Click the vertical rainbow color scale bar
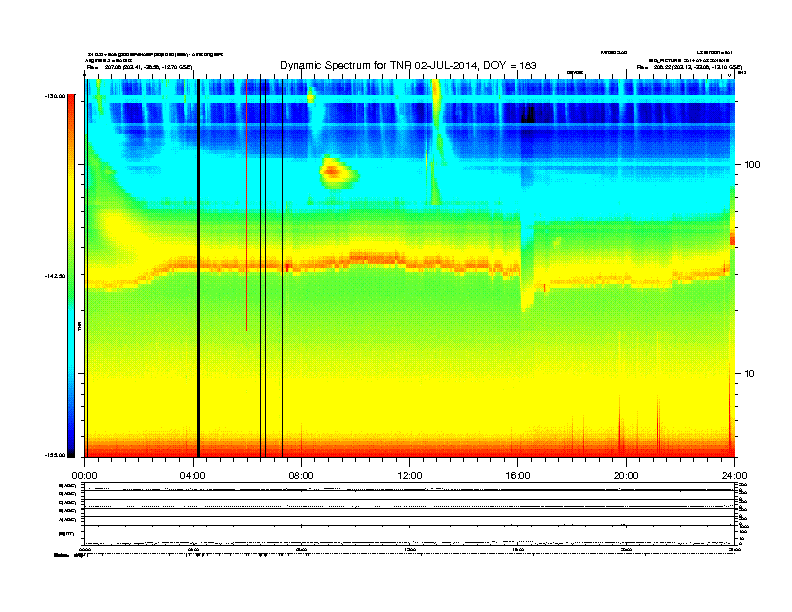This screenshot has height=612, width=792. [x=71, y=276]
